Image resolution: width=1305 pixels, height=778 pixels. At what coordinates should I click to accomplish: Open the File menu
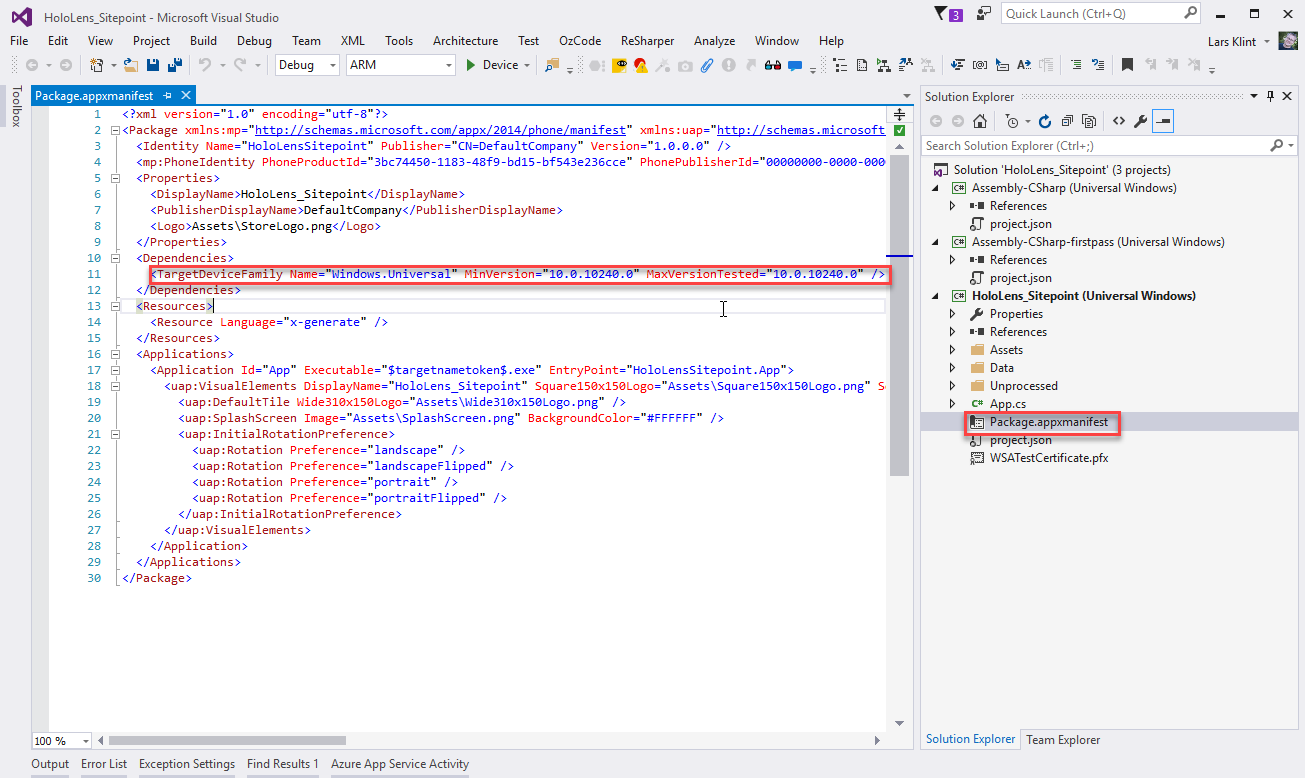[x=19, y=41]
